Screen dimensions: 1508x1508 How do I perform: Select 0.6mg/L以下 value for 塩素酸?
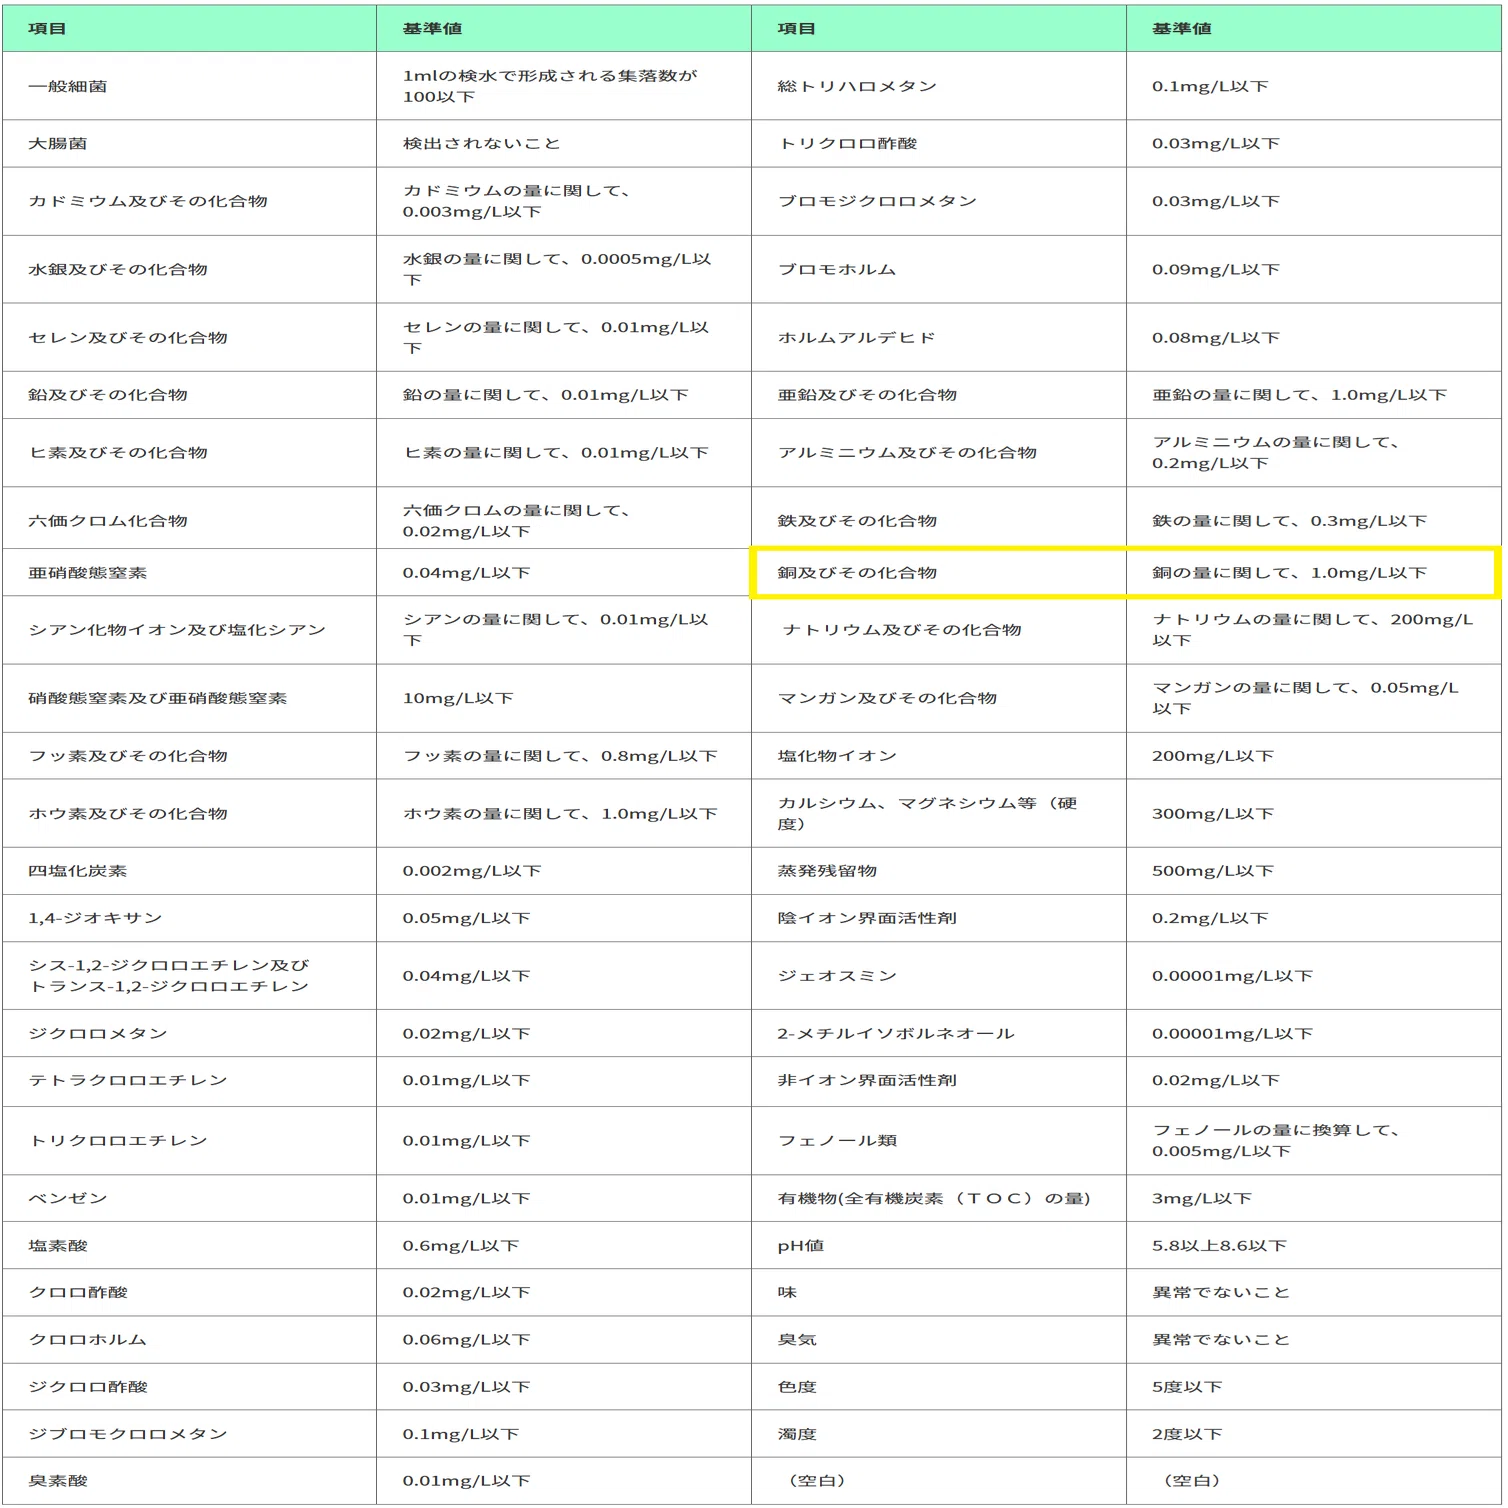(x=461, y=1246)
